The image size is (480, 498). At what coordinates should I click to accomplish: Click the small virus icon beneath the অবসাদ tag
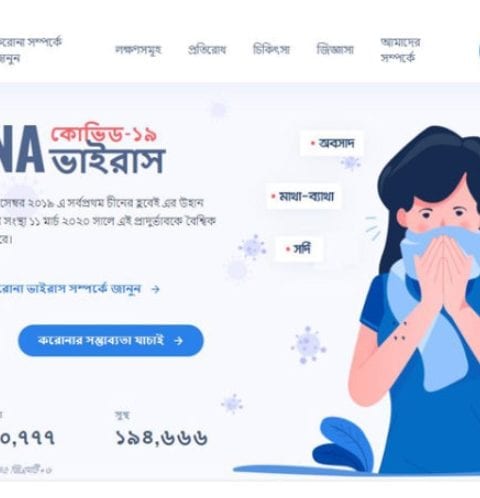coord(351,163)
